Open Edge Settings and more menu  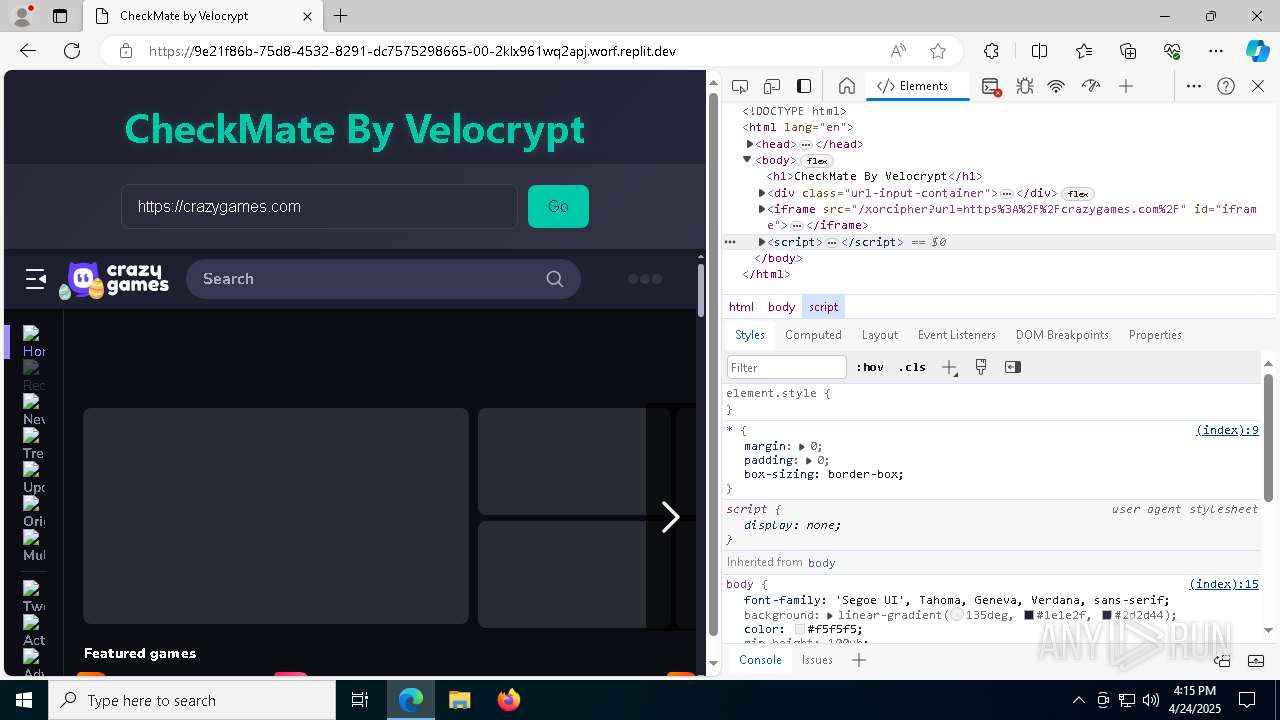[1216, 51]
